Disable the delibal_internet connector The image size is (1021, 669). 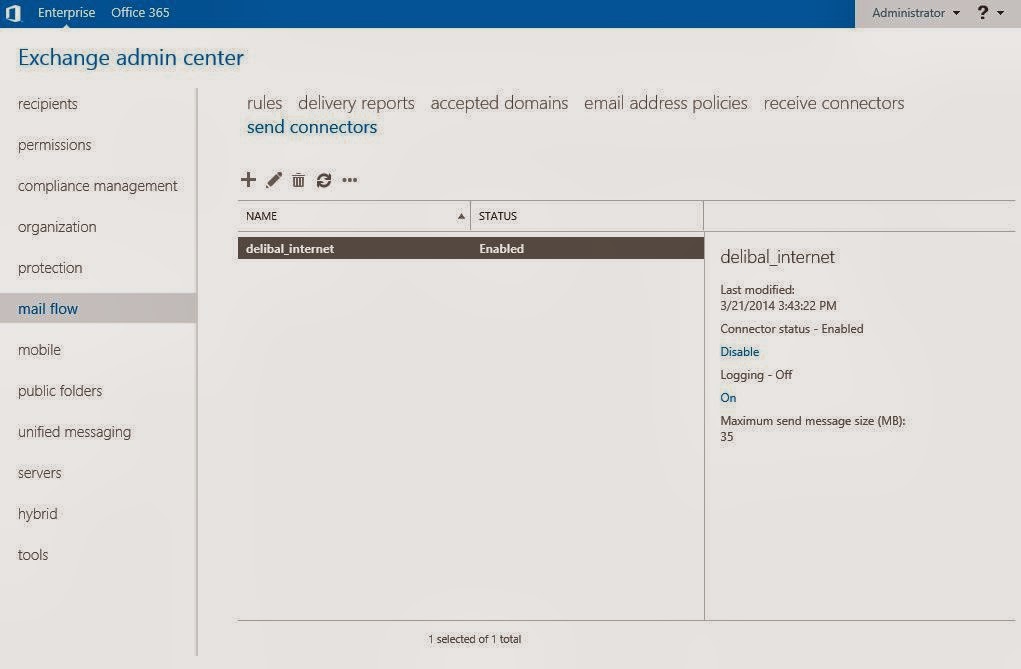(739, 352)
